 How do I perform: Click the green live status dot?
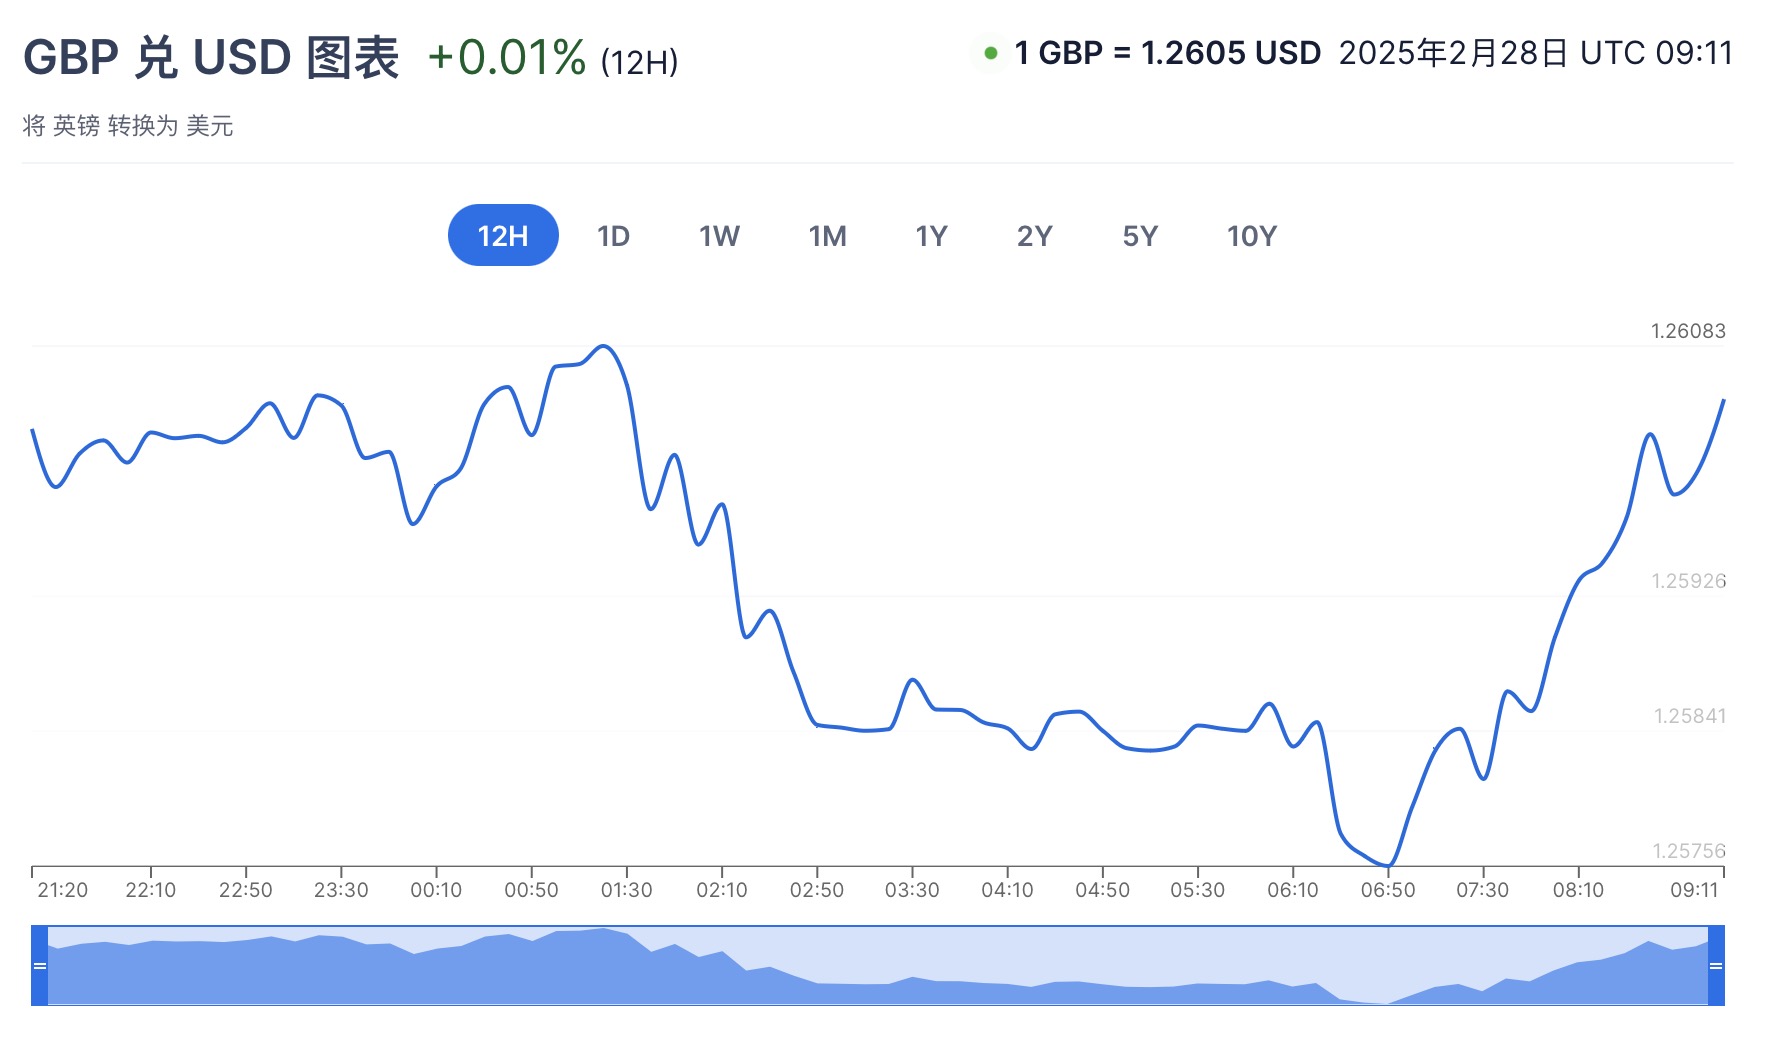(x=991, y=53)
